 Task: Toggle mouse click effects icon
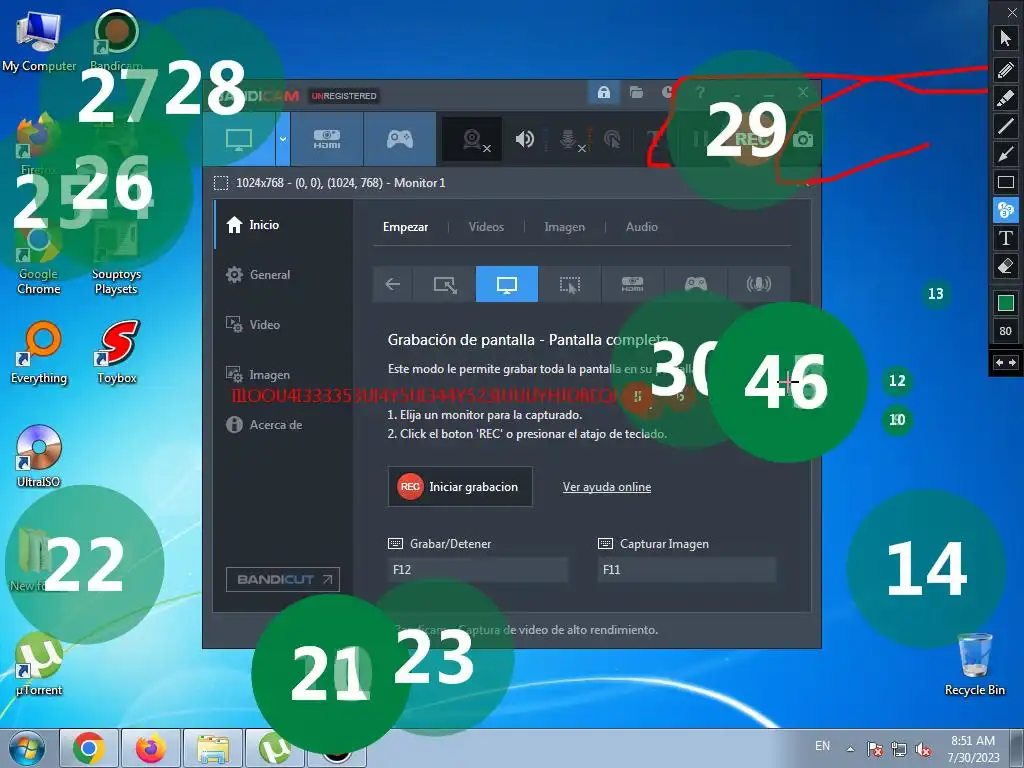pyautogui.click(x=612, y=139)
